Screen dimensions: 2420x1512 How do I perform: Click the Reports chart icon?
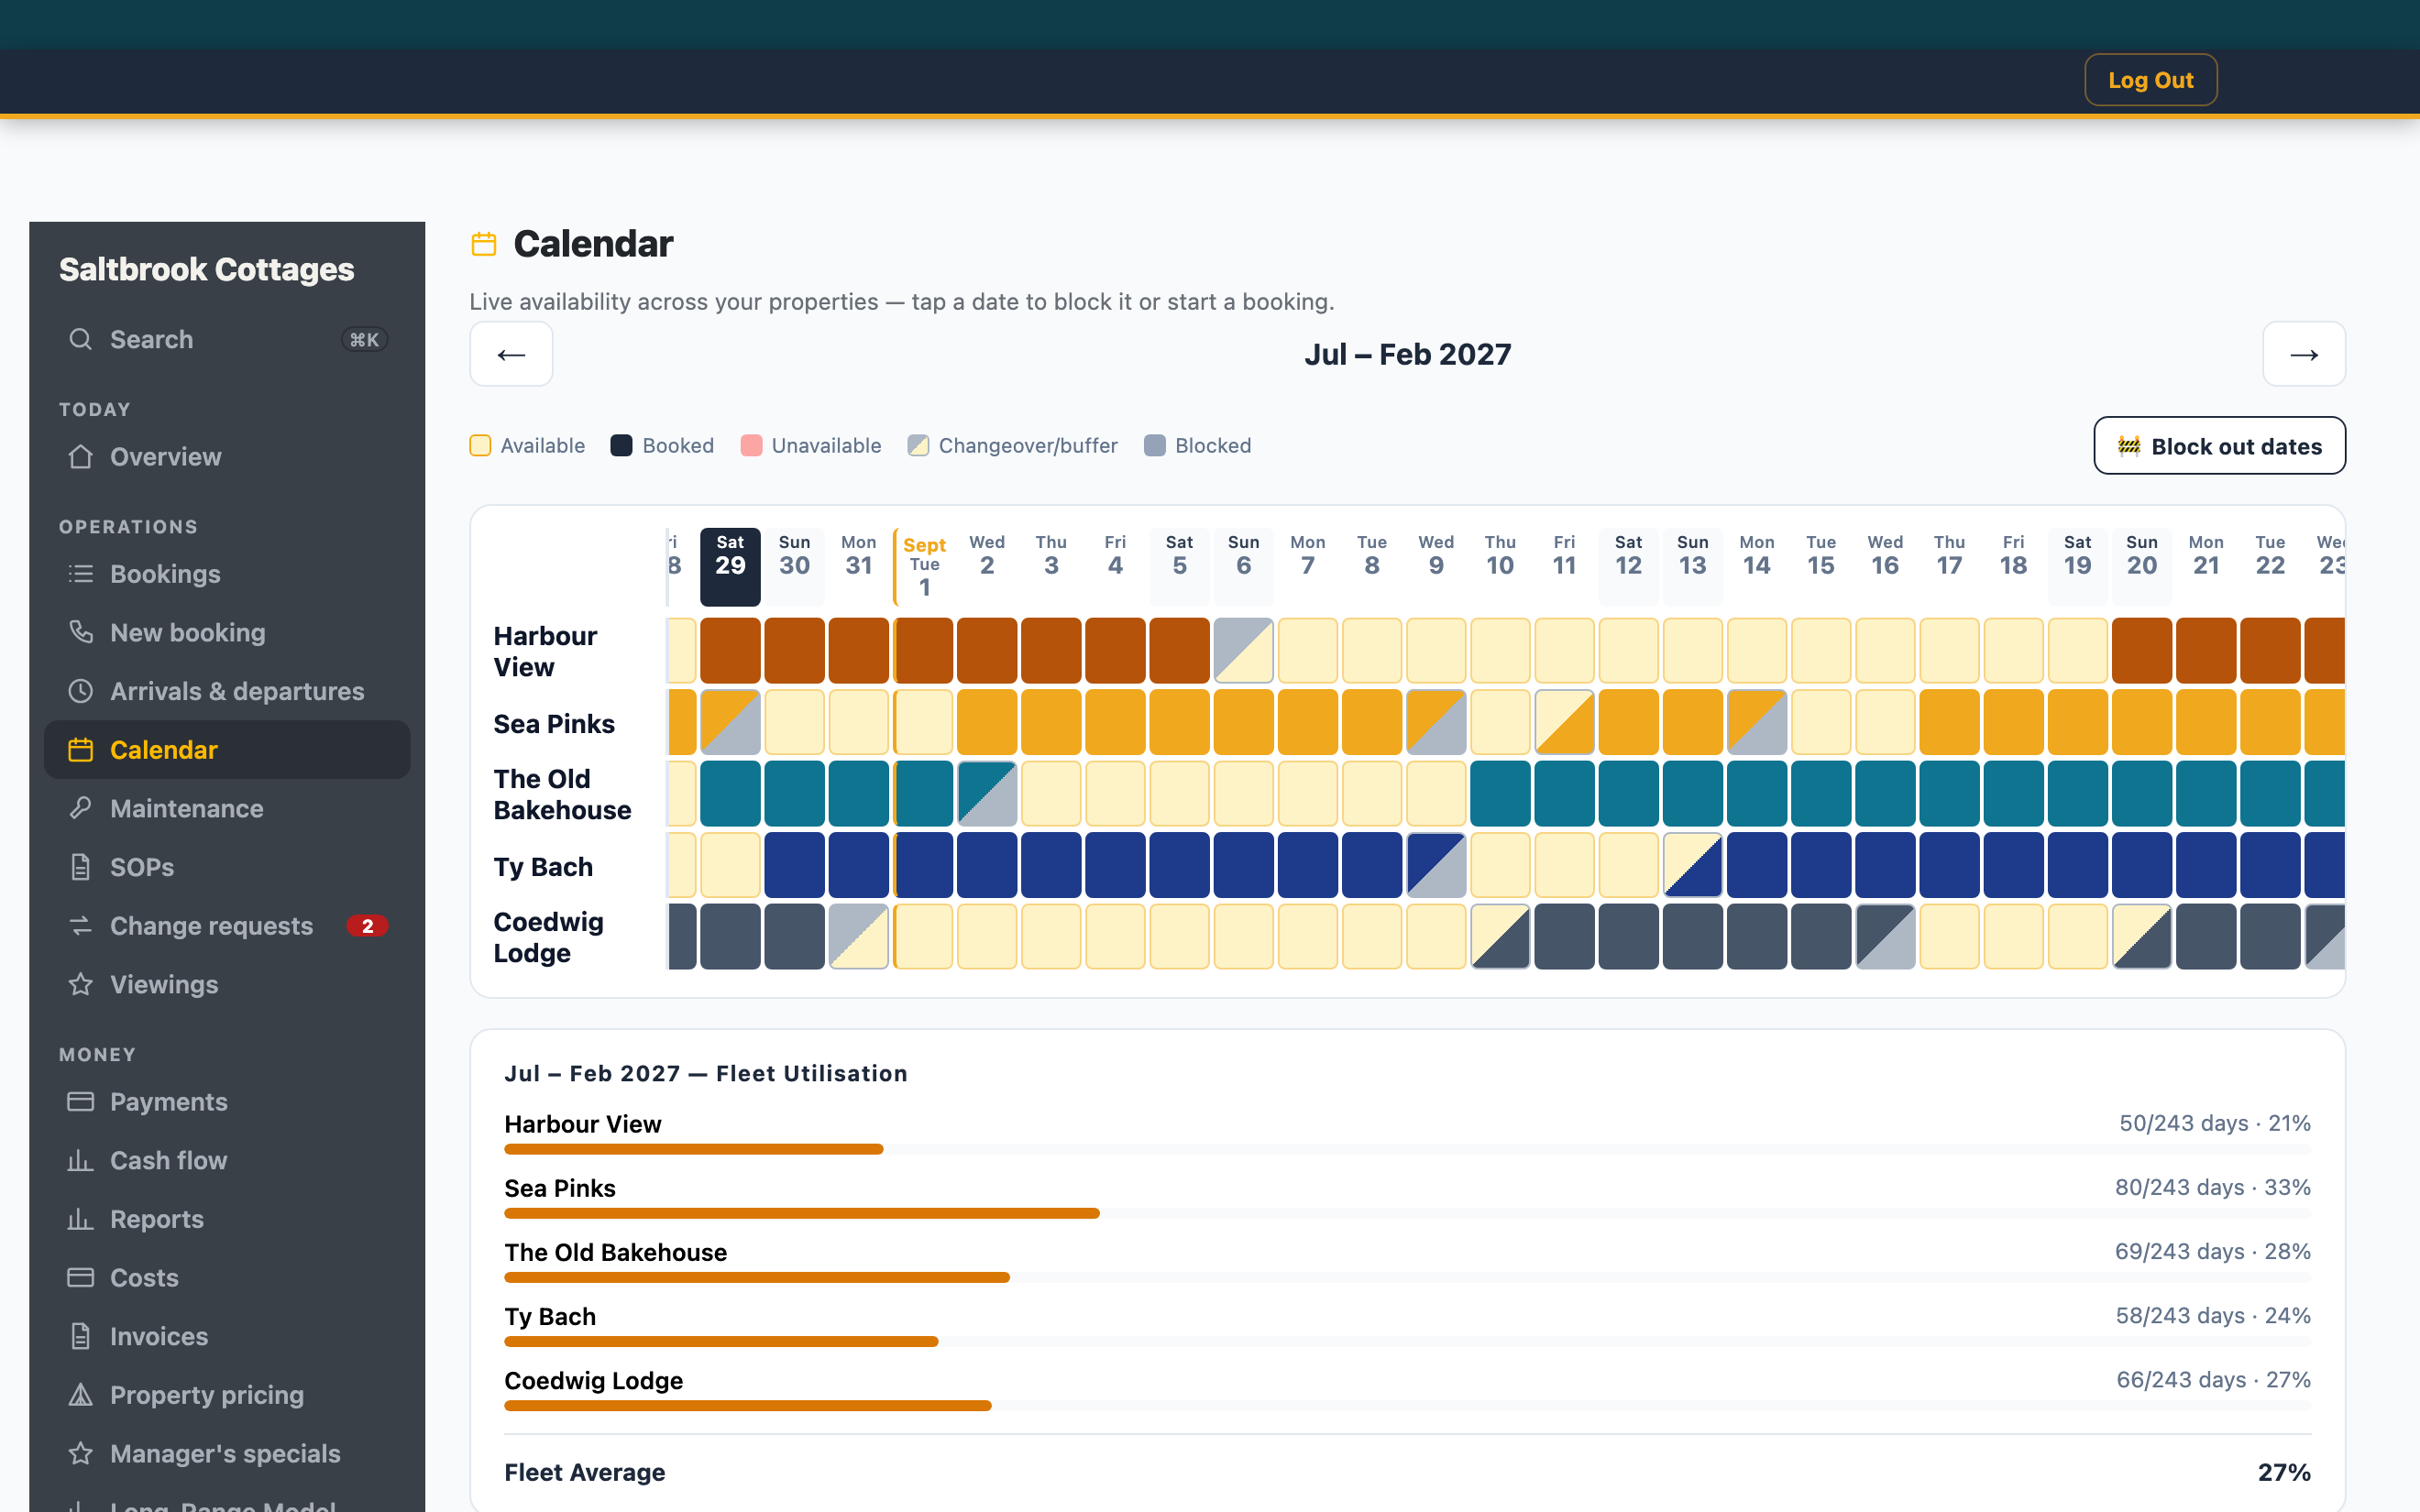[80, 1219]
